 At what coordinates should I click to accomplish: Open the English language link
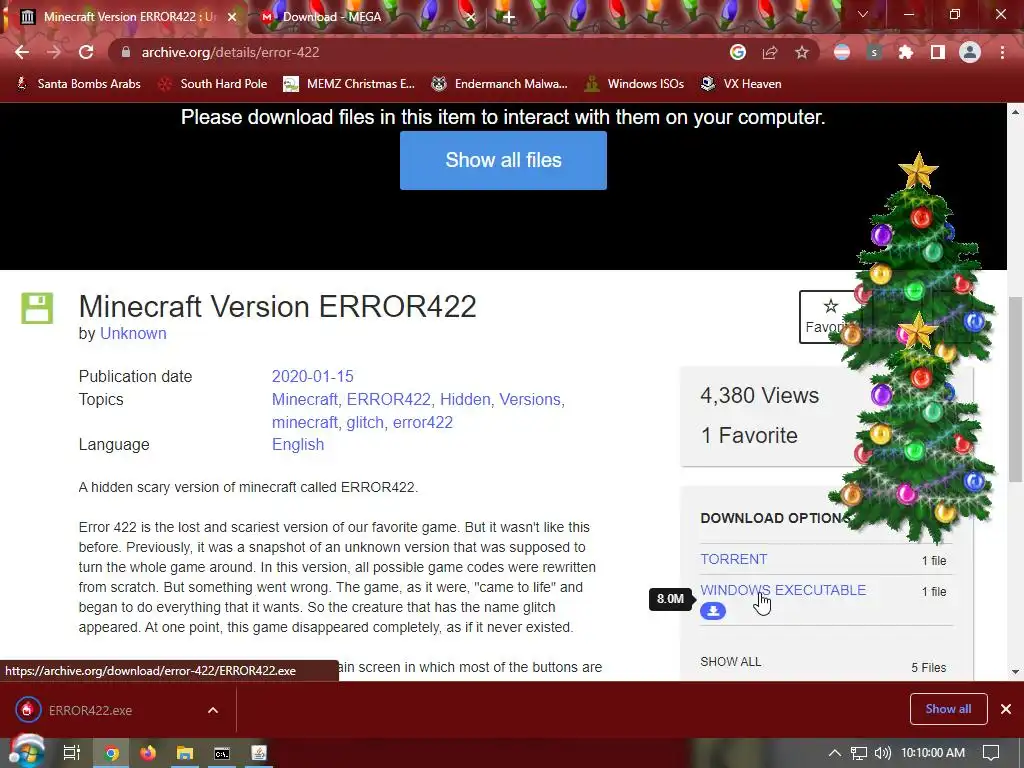pos(298,444)
